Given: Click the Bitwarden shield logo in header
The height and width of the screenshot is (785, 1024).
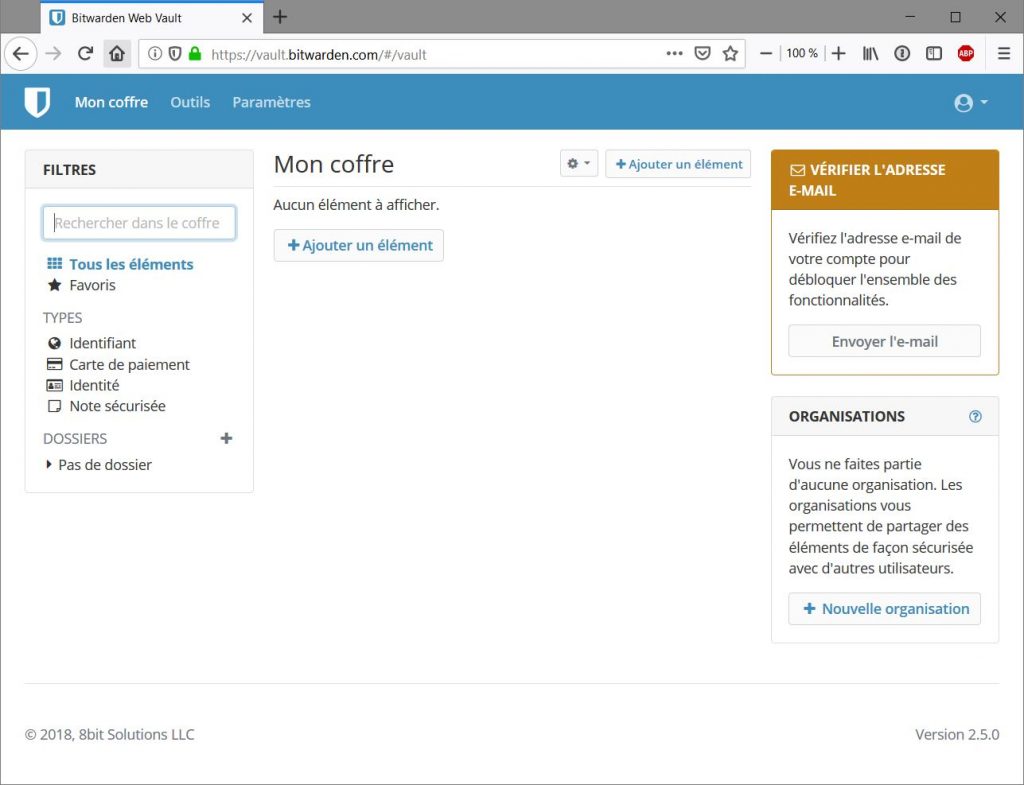Looking at the screenshot, I should 37,102.
